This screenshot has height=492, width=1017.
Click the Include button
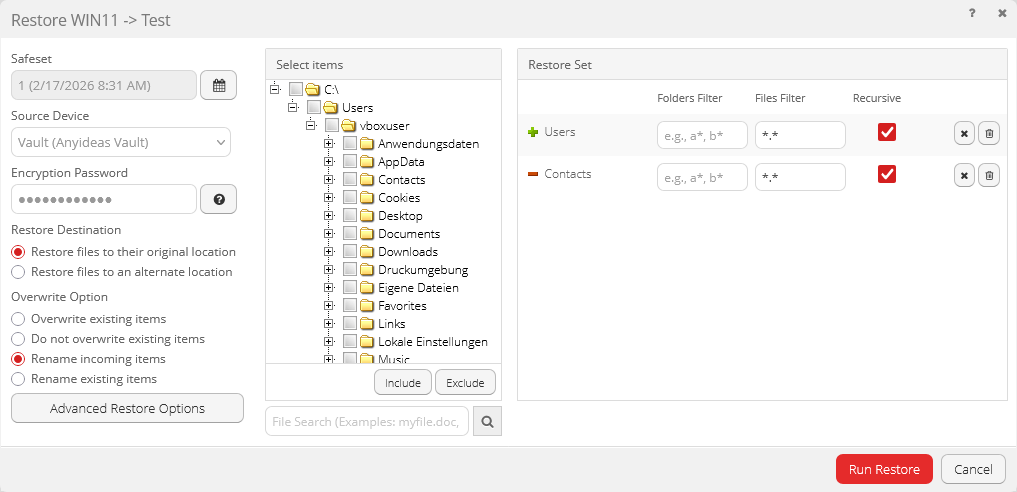click(x=403, y=383)
